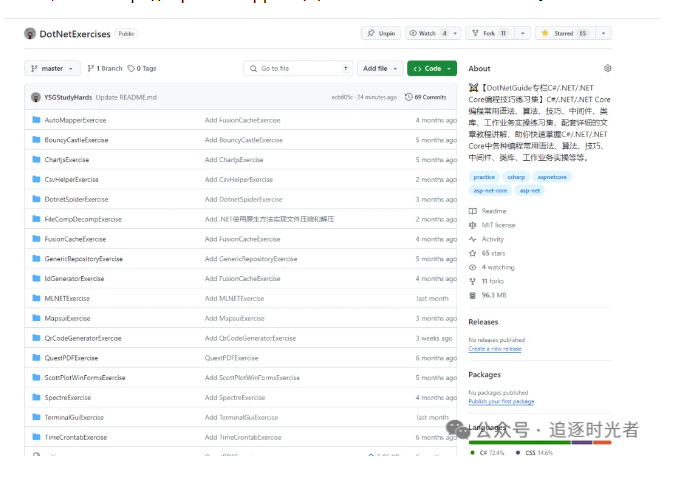Open the QrCodeGeneratorExercise folder
The height and width of the screenshot is (479, 688).
coord(83,338)
